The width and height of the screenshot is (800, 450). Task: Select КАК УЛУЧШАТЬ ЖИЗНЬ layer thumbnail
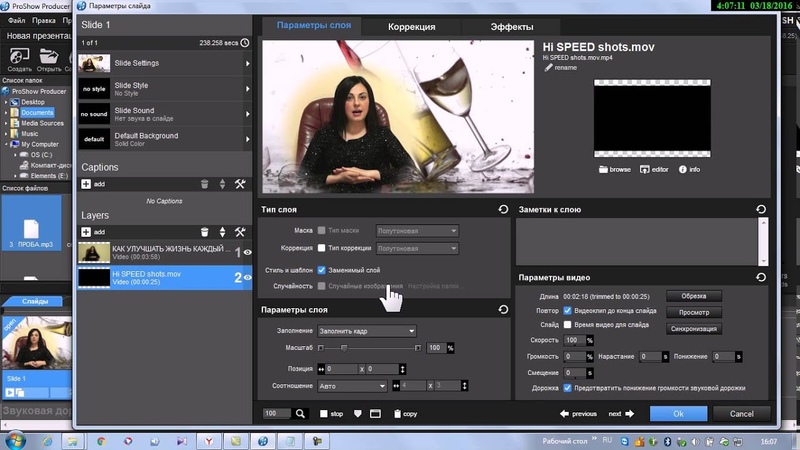(x=94, y=253)
